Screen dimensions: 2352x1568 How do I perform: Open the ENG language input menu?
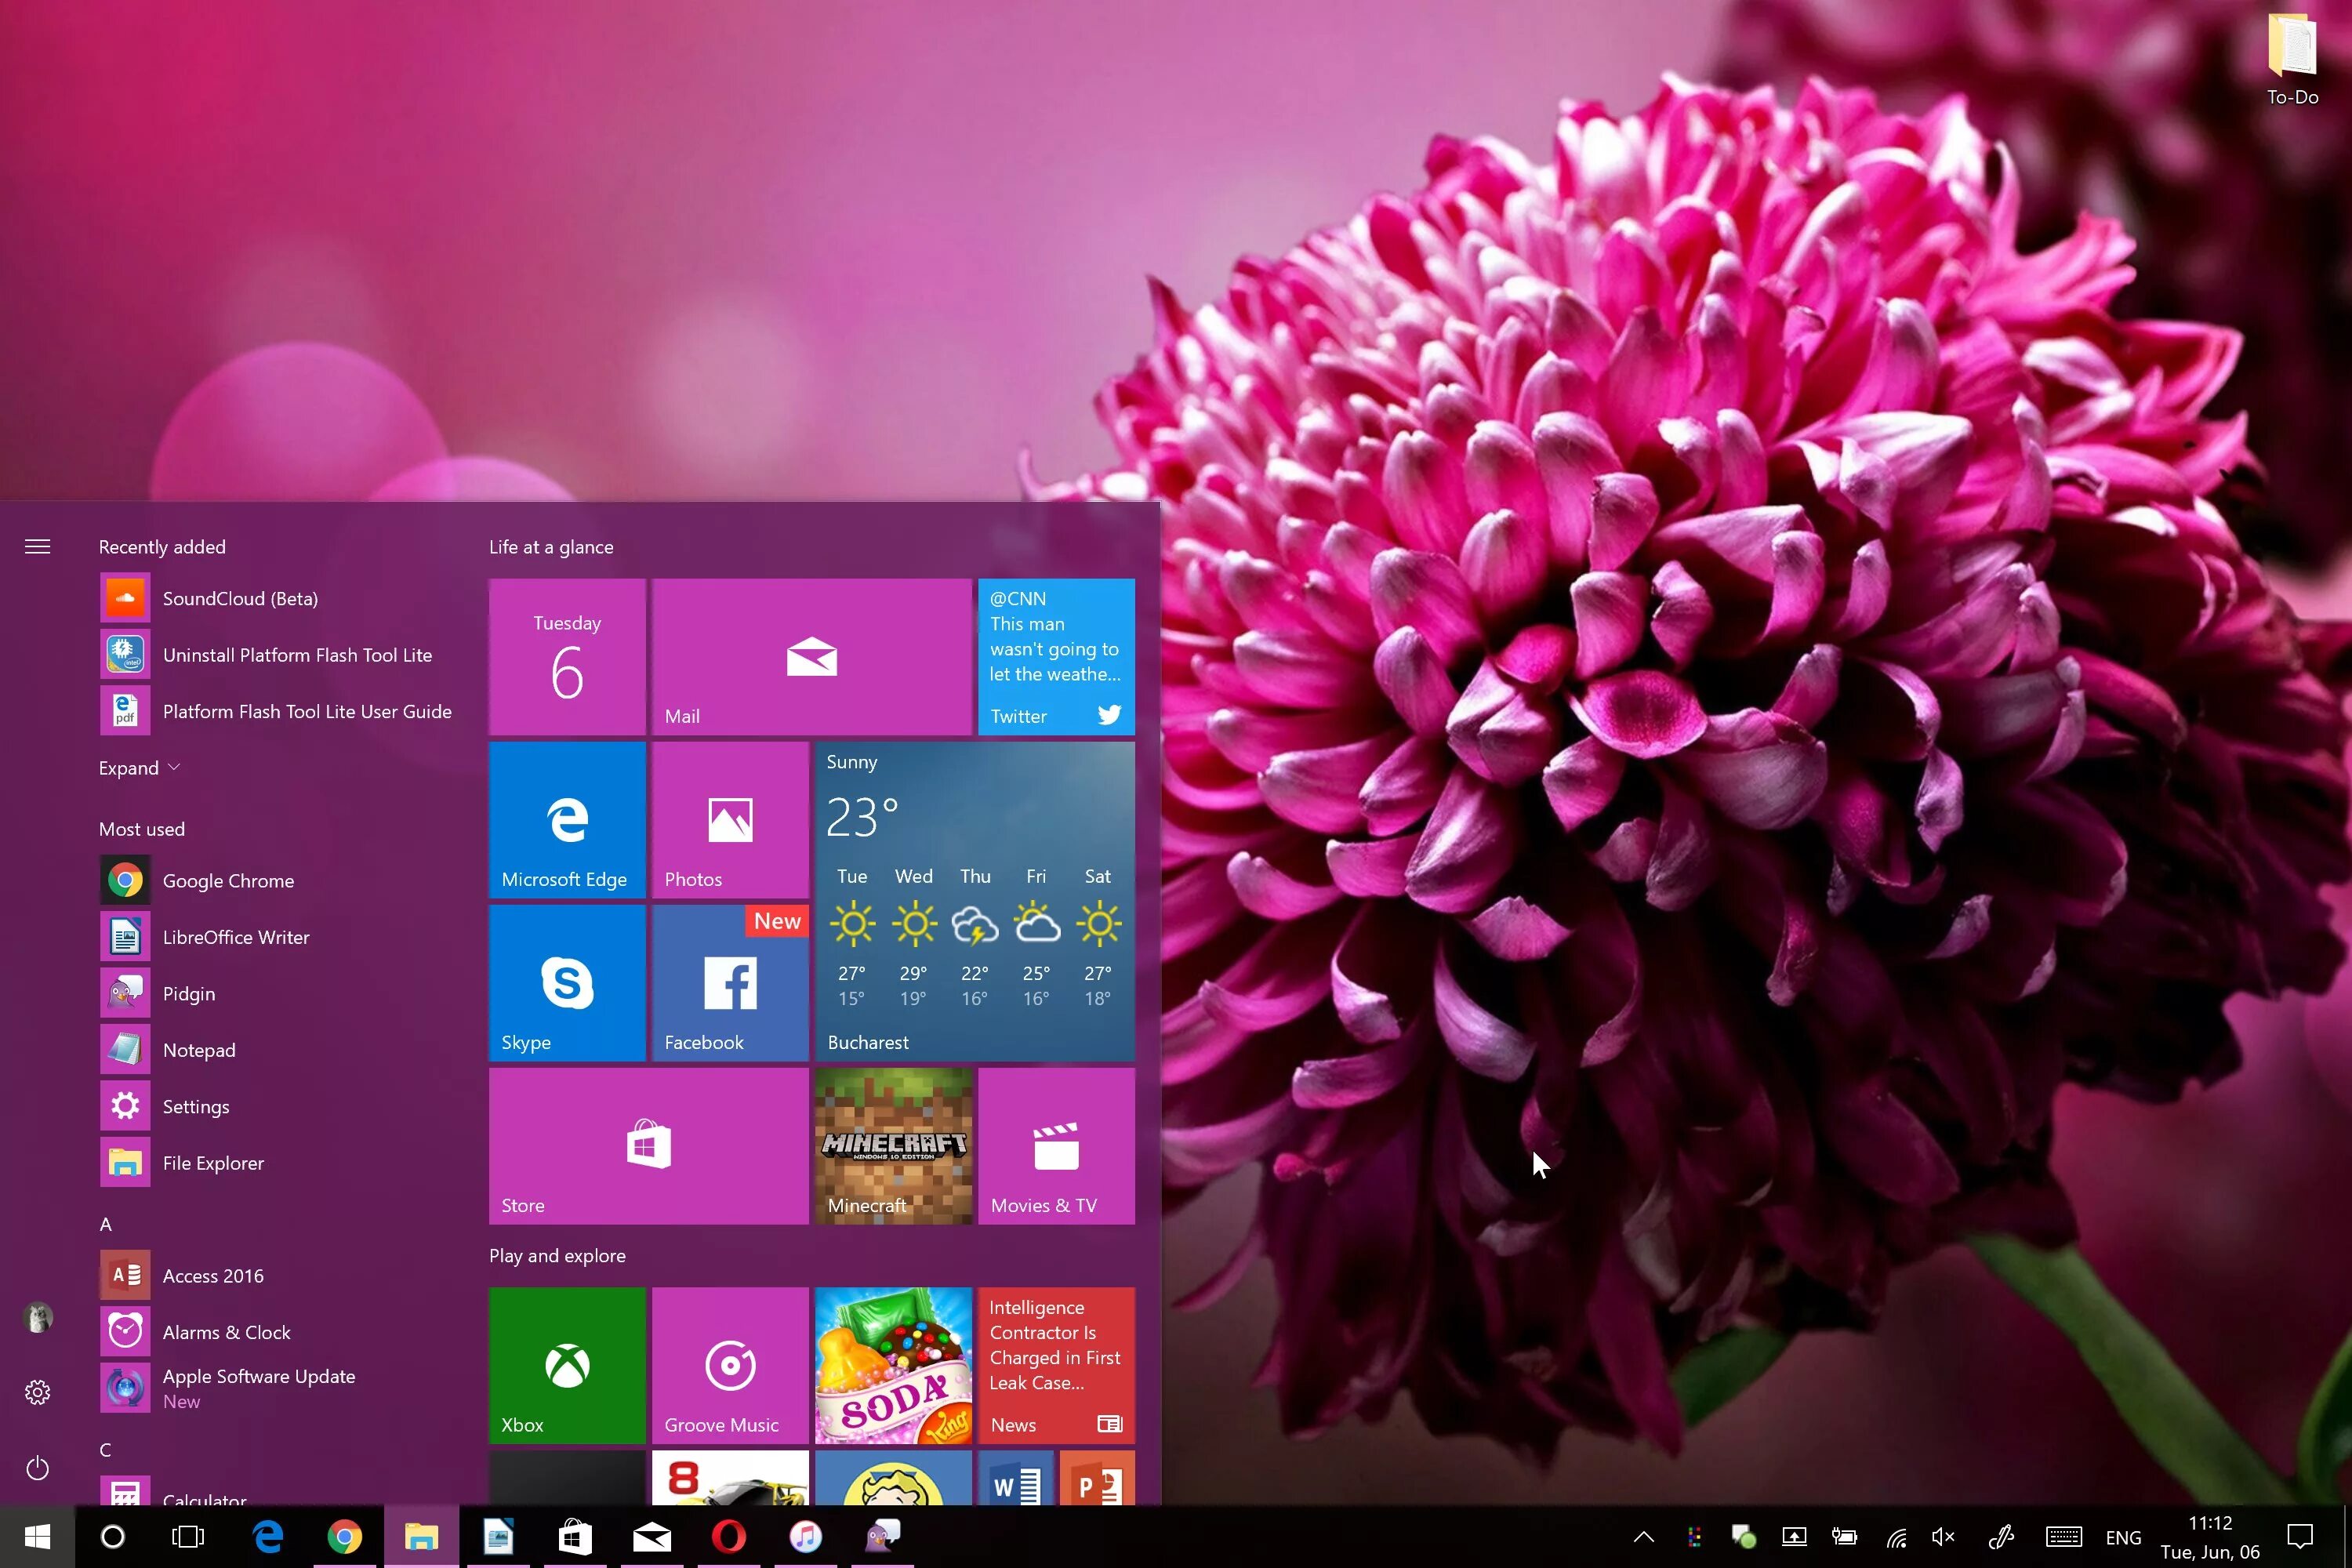click(x=2123, y=1536)
